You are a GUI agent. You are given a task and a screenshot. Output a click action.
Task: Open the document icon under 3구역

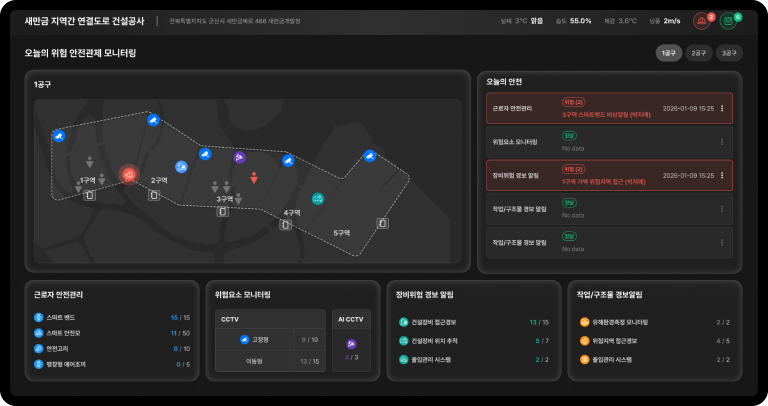click(222, 212)
